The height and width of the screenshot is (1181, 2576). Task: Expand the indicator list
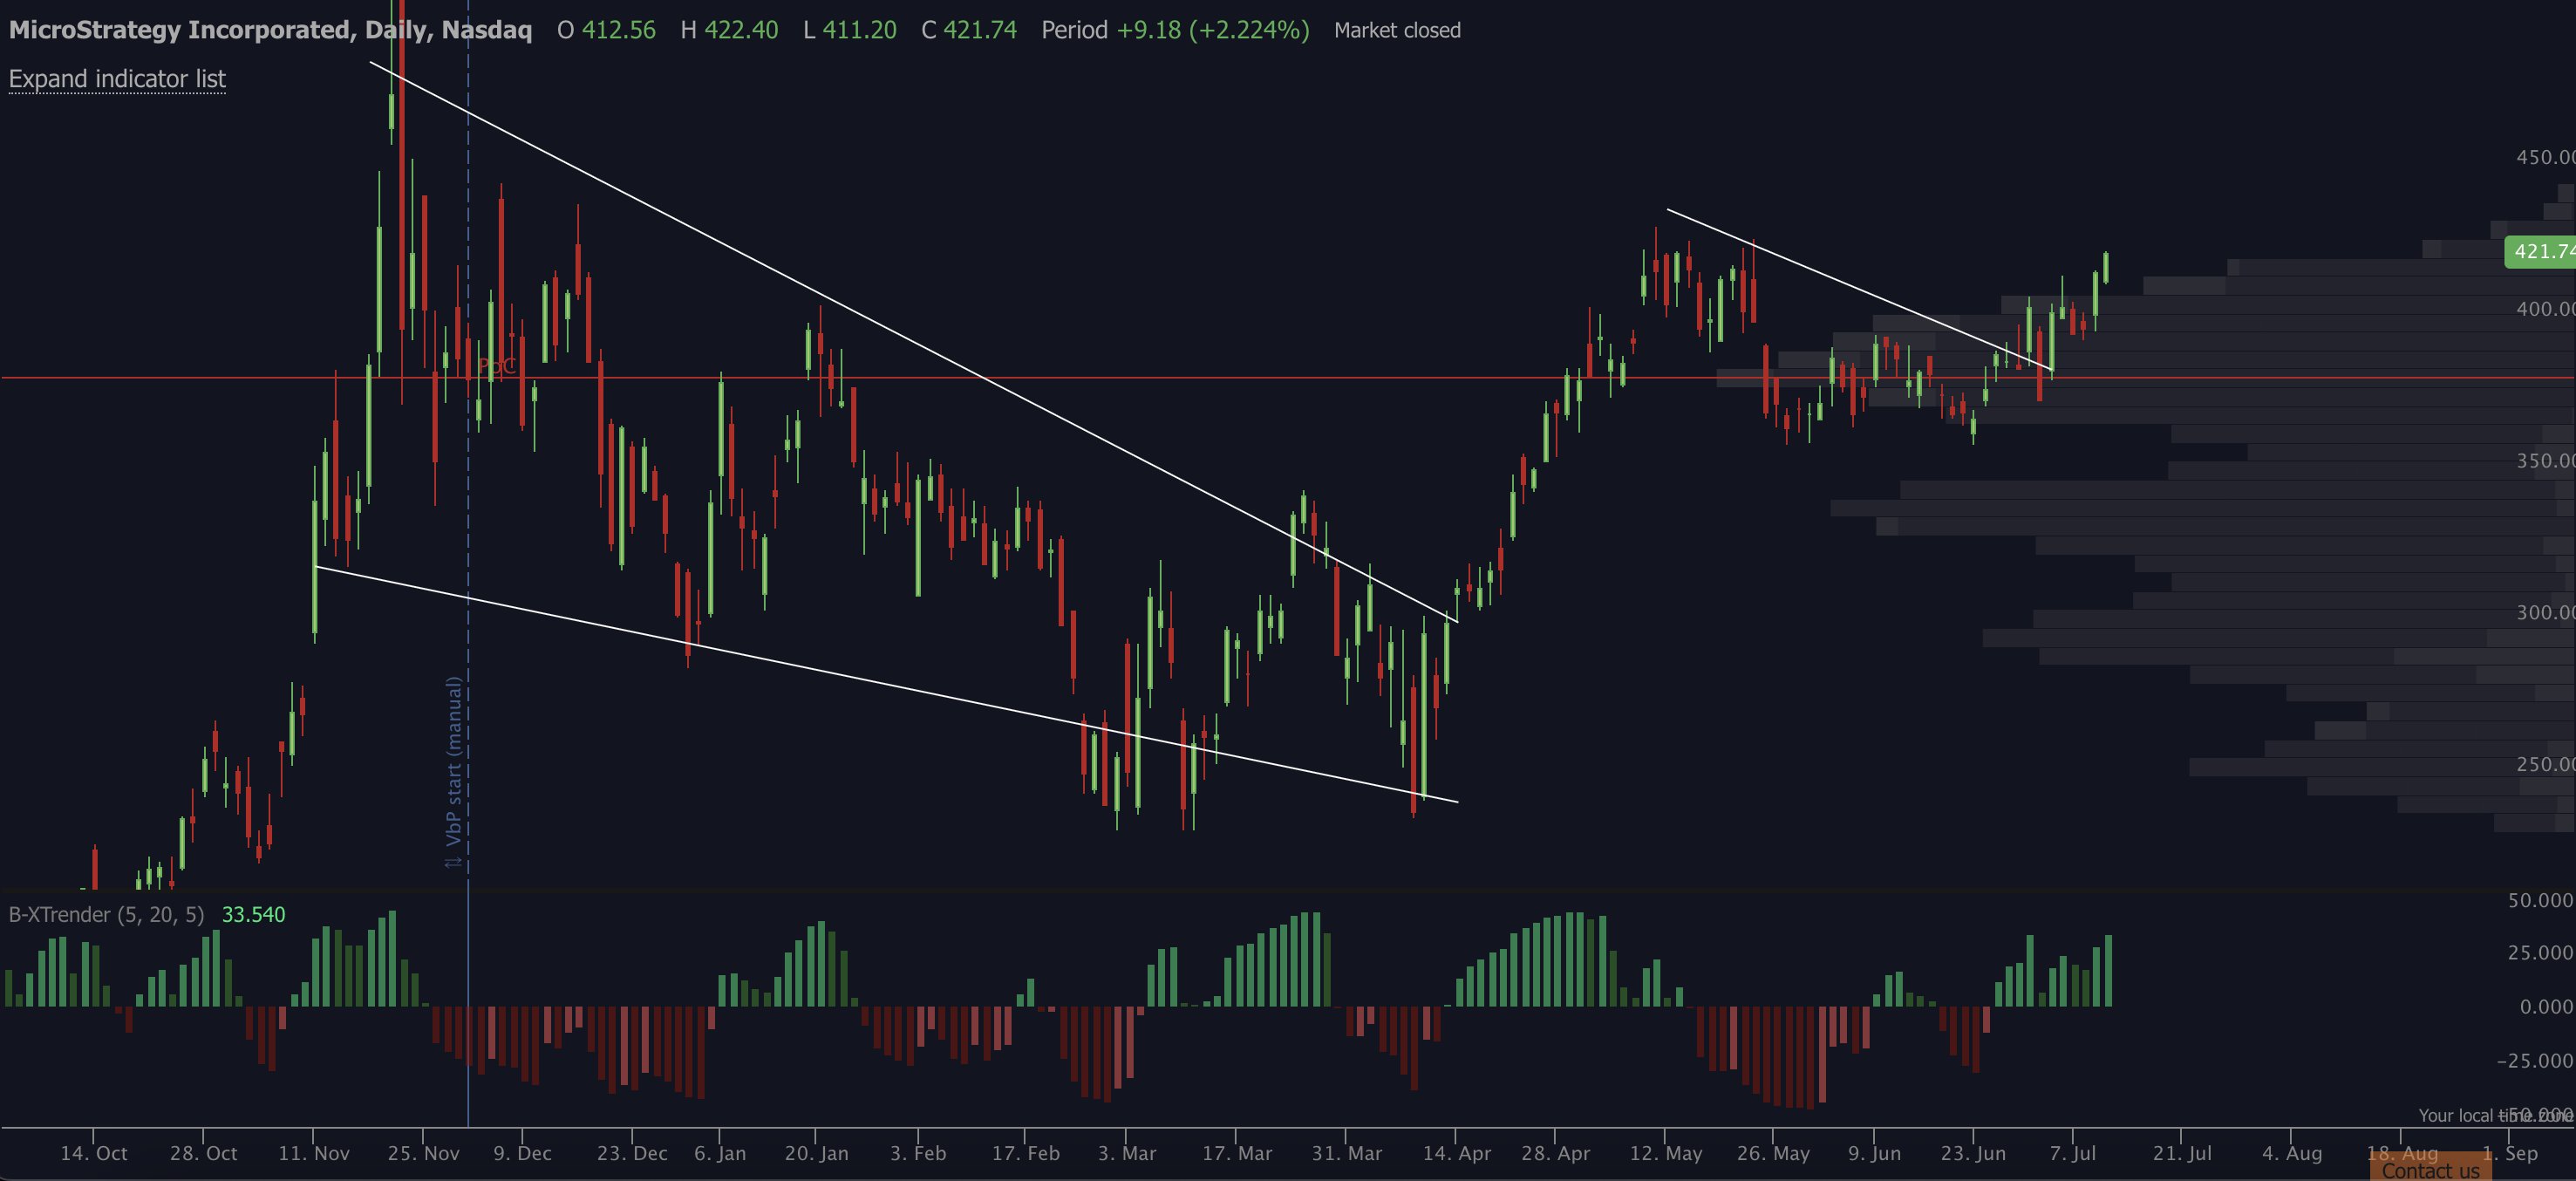coord(117,79)
